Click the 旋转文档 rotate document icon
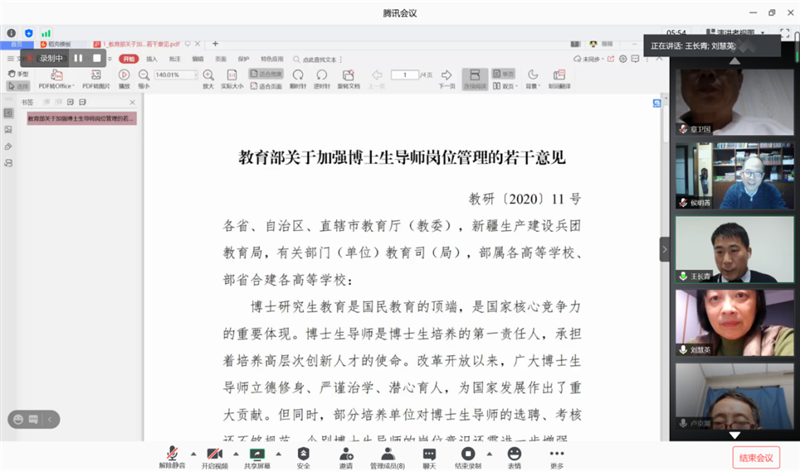800x471 pixels. 348,80
